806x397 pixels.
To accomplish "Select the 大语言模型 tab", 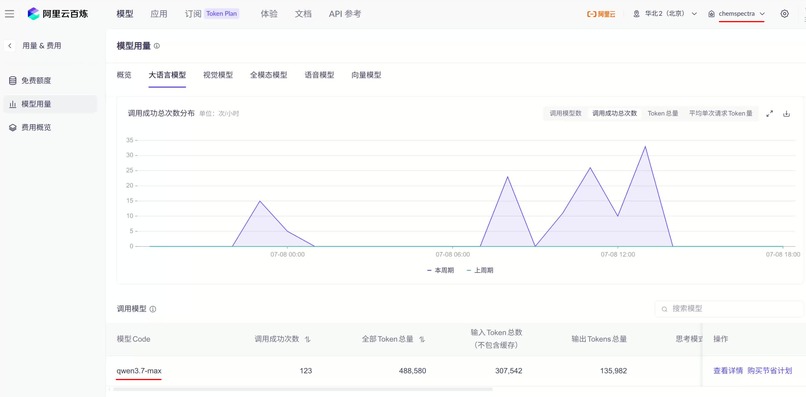I will point(167,75).
